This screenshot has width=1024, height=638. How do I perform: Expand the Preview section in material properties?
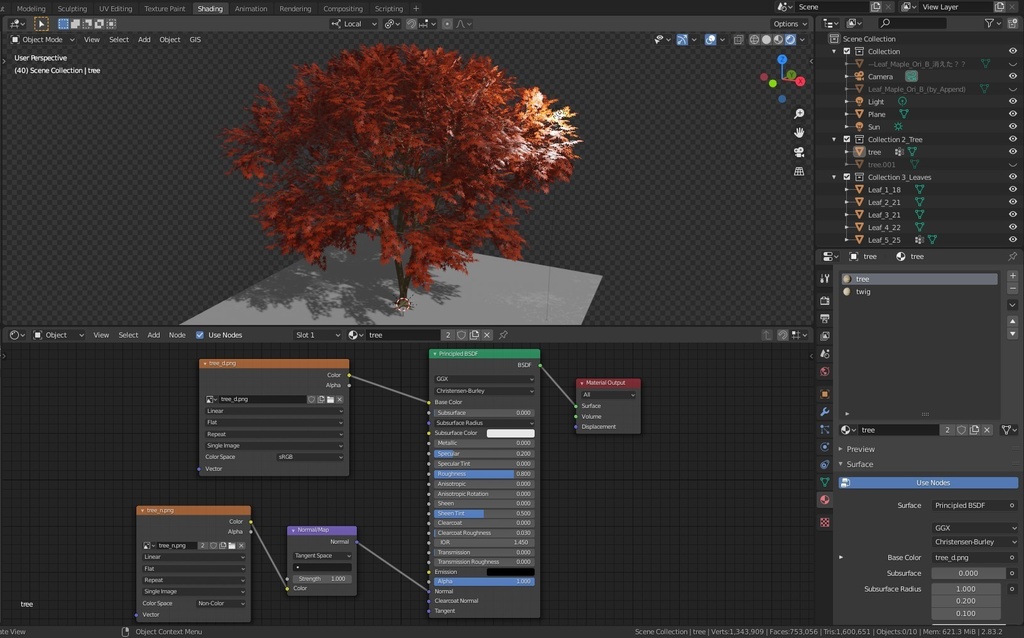point(862,449)
